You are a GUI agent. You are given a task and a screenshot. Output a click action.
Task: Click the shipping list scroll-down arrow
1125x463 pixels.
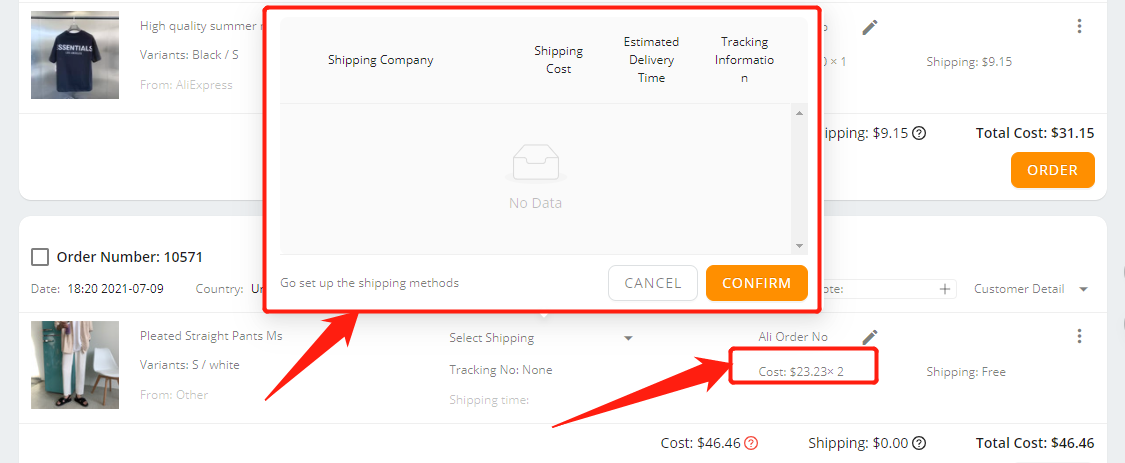799,245
